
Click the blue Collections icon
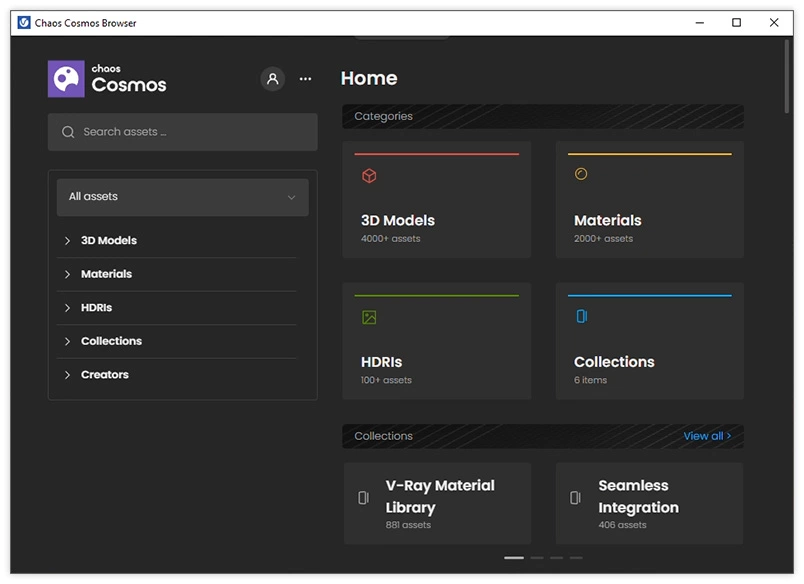[x=582, y=316]
